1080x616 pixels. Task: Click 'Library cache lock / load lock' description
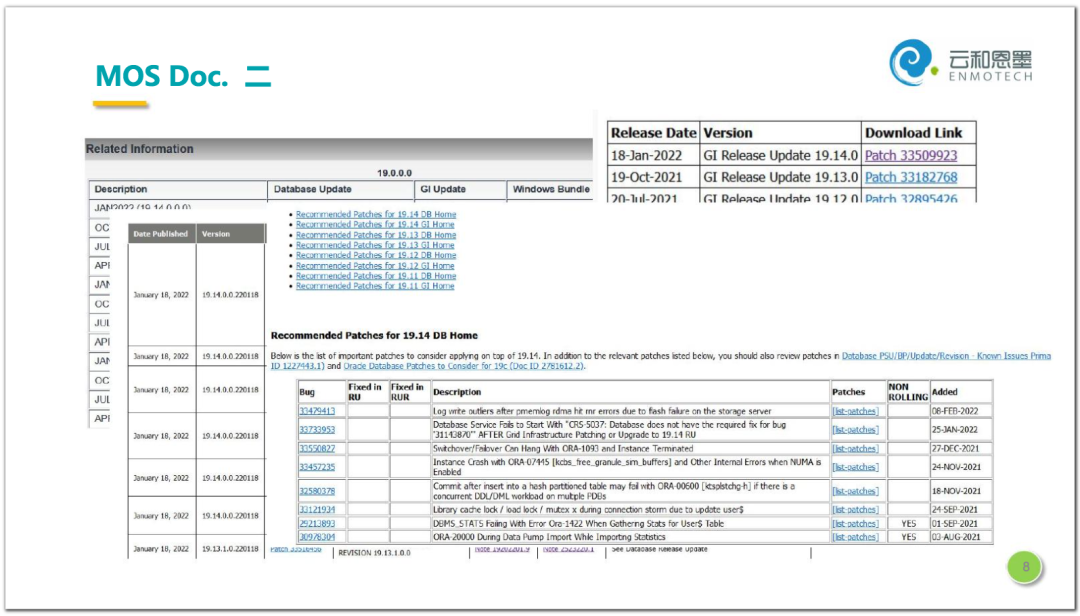588,510
